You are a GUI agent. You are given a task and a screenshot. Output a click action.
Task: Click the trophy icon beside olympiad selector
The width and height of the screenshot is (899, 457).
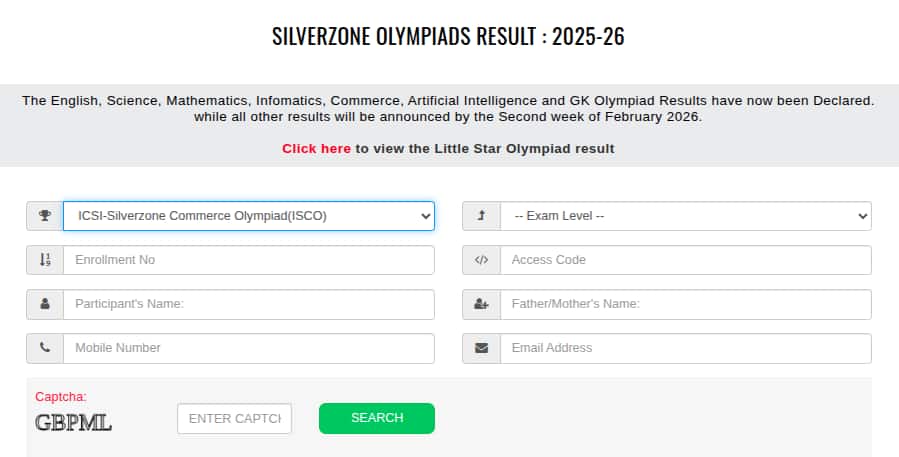coord(45,216)
